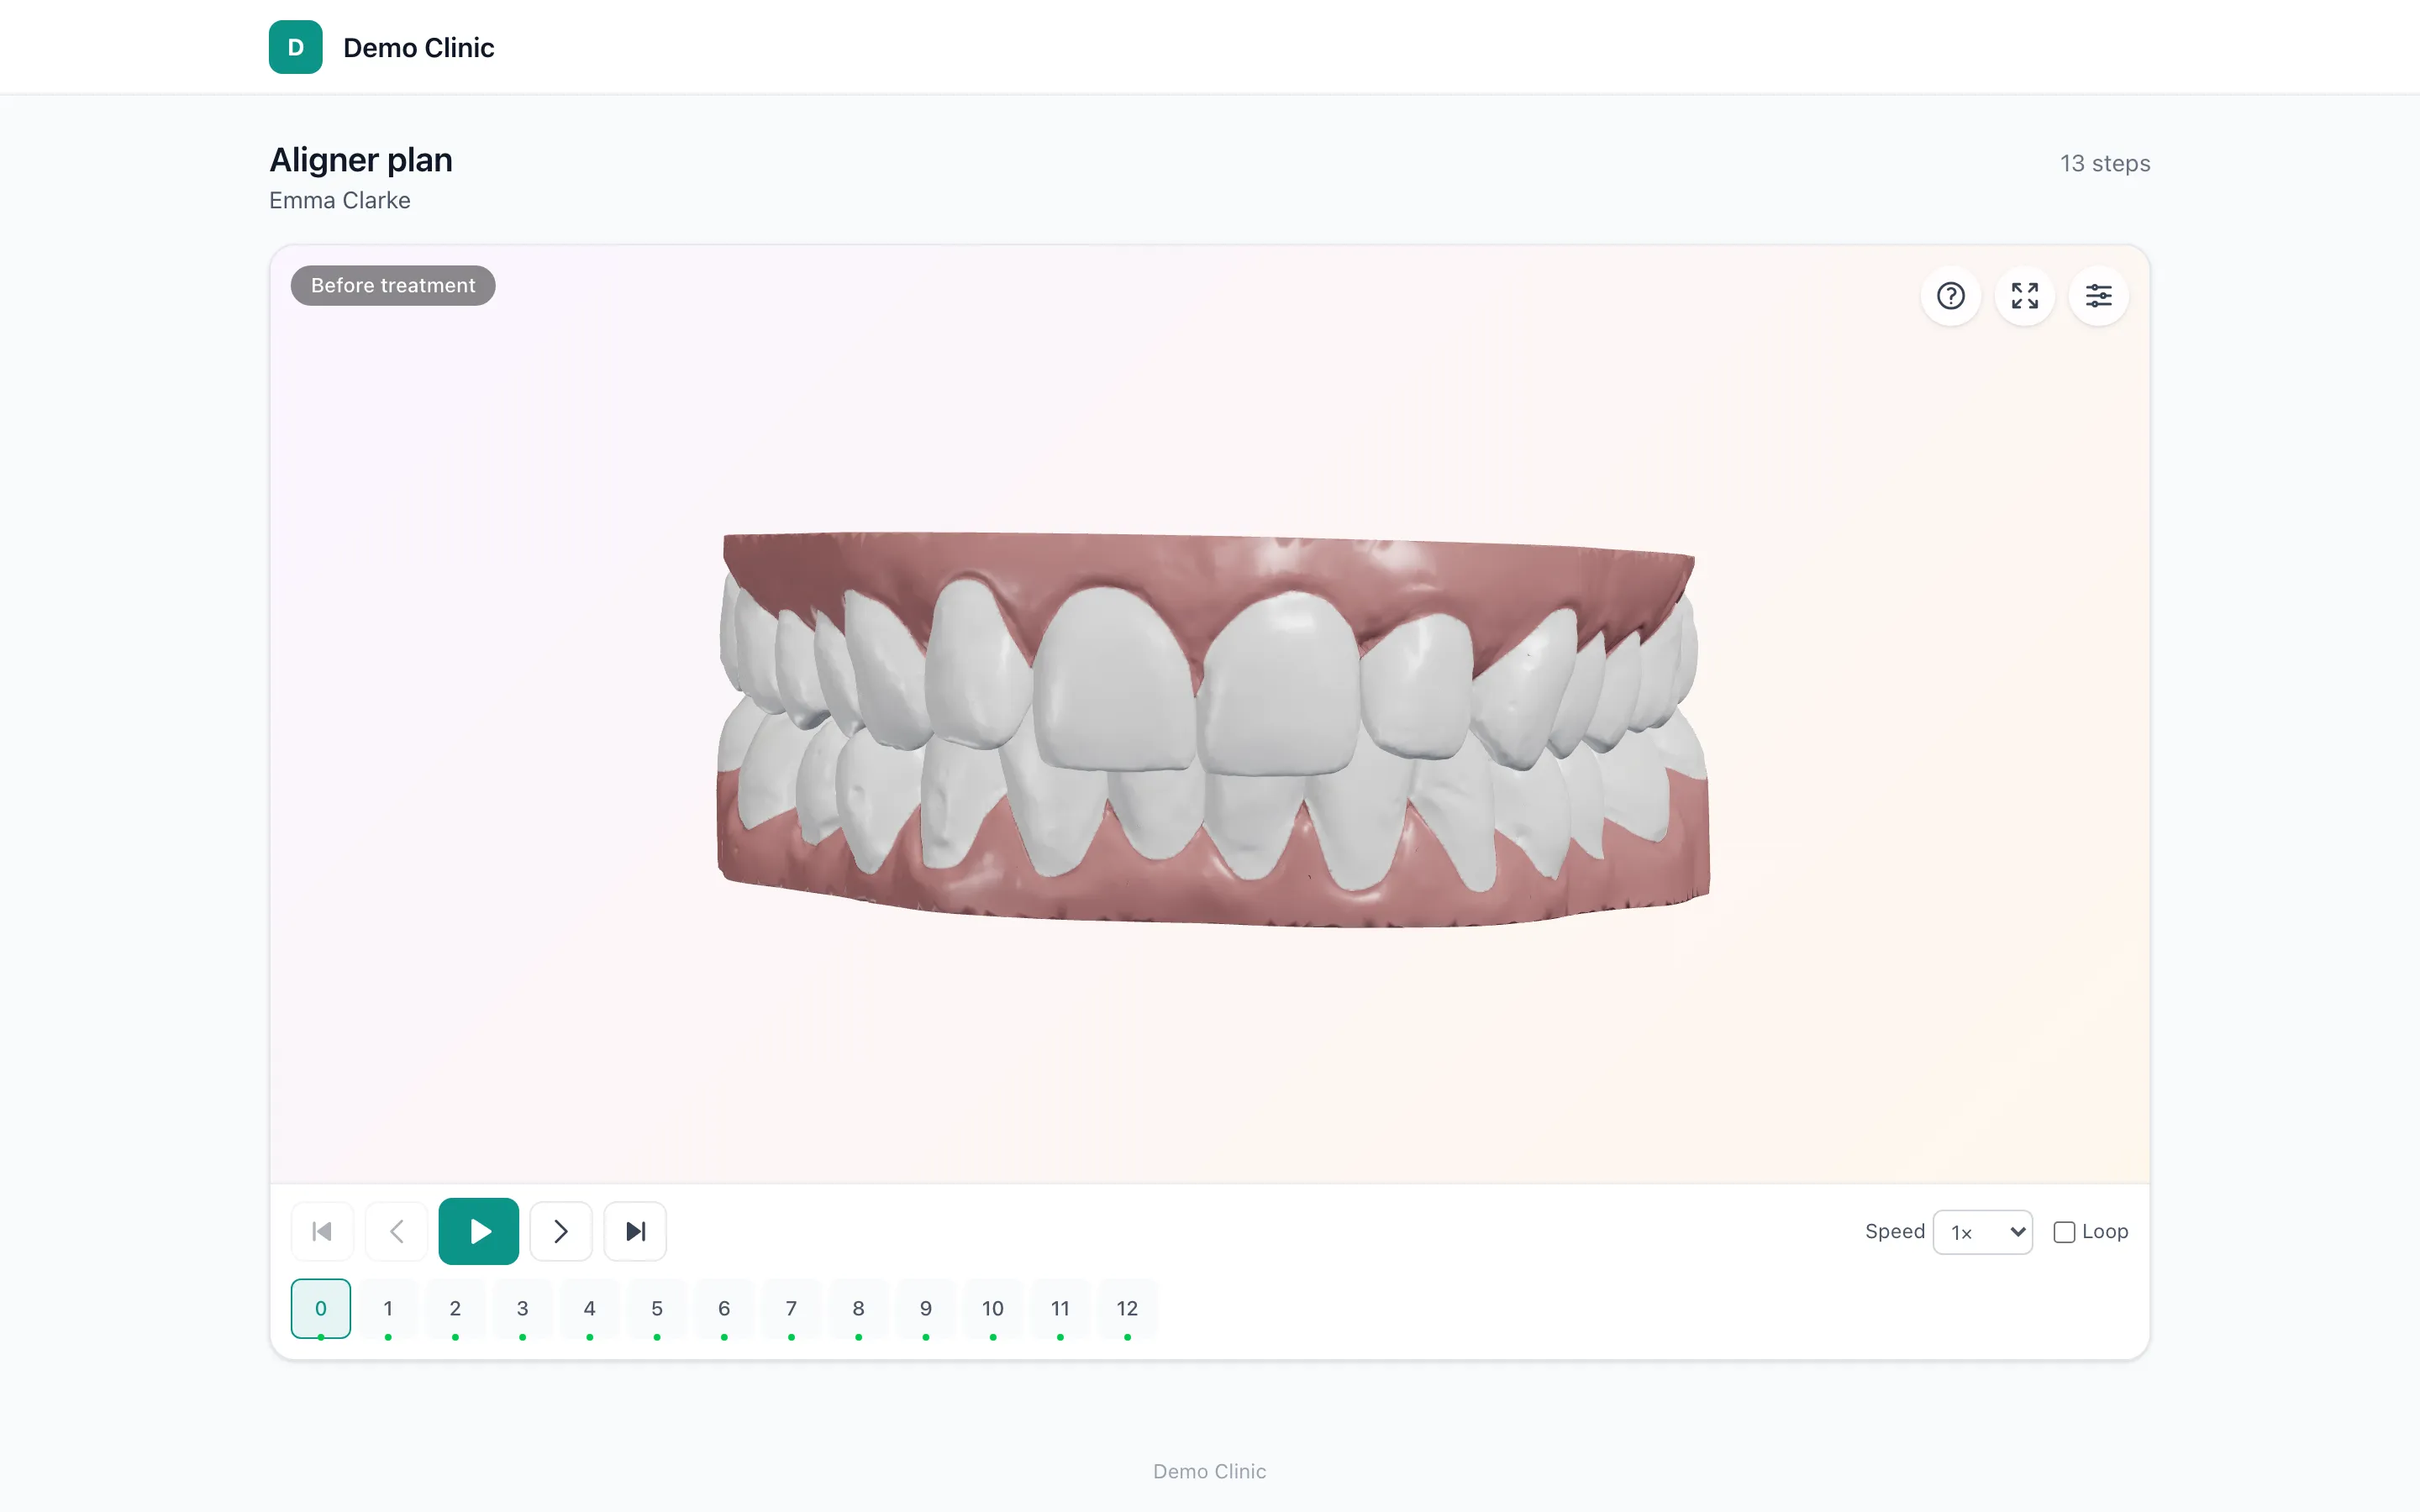Click the Demo Clinic header title
The height and width of the screenshot is (1512, 2420).
pos(418,48)
